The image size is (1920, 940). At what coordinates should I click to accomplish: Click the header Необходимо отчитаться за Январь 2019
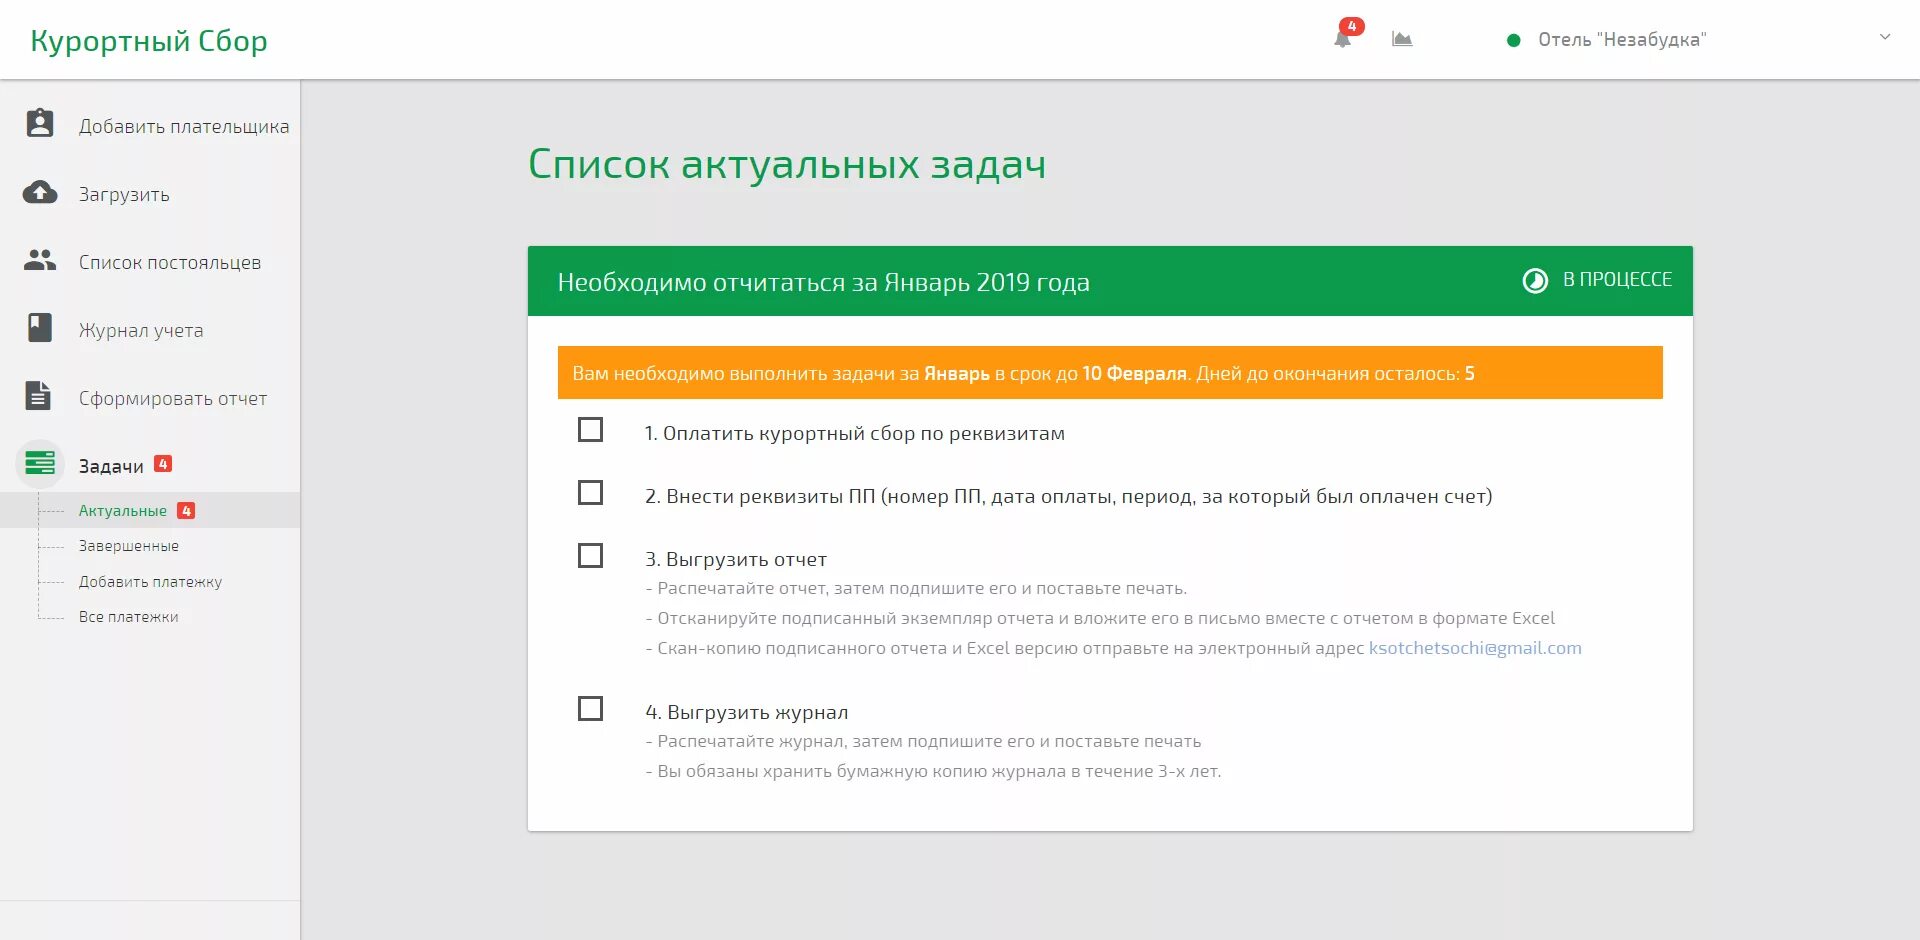click(x=823, y=282)
